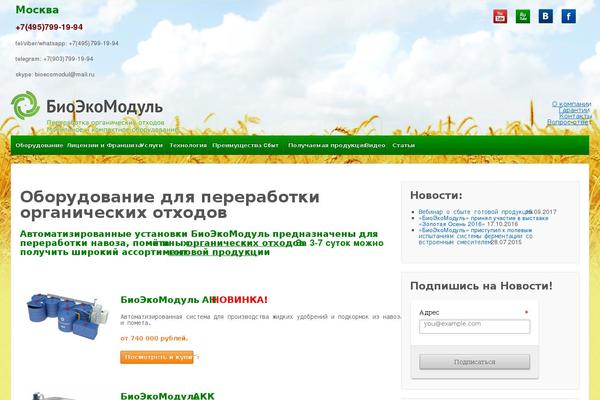
Task: Open the Facebook social icon
Action: coord(569,16)
